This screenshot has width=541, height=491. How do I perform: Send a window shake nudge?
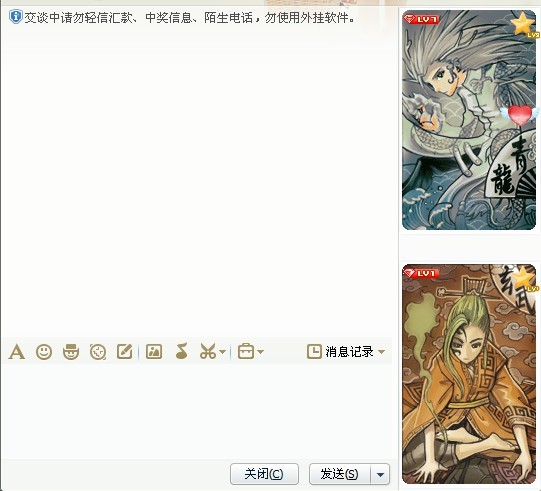(x=98, y=352)
